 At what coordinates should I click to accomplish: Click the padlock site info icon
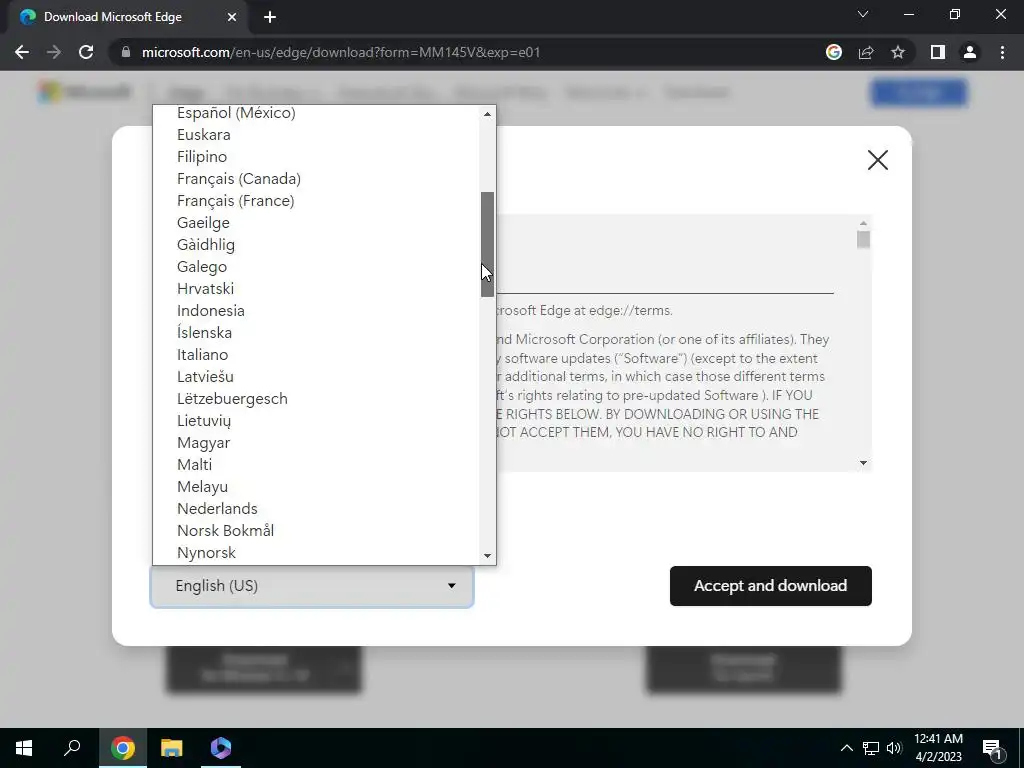[x=126, y=52]
